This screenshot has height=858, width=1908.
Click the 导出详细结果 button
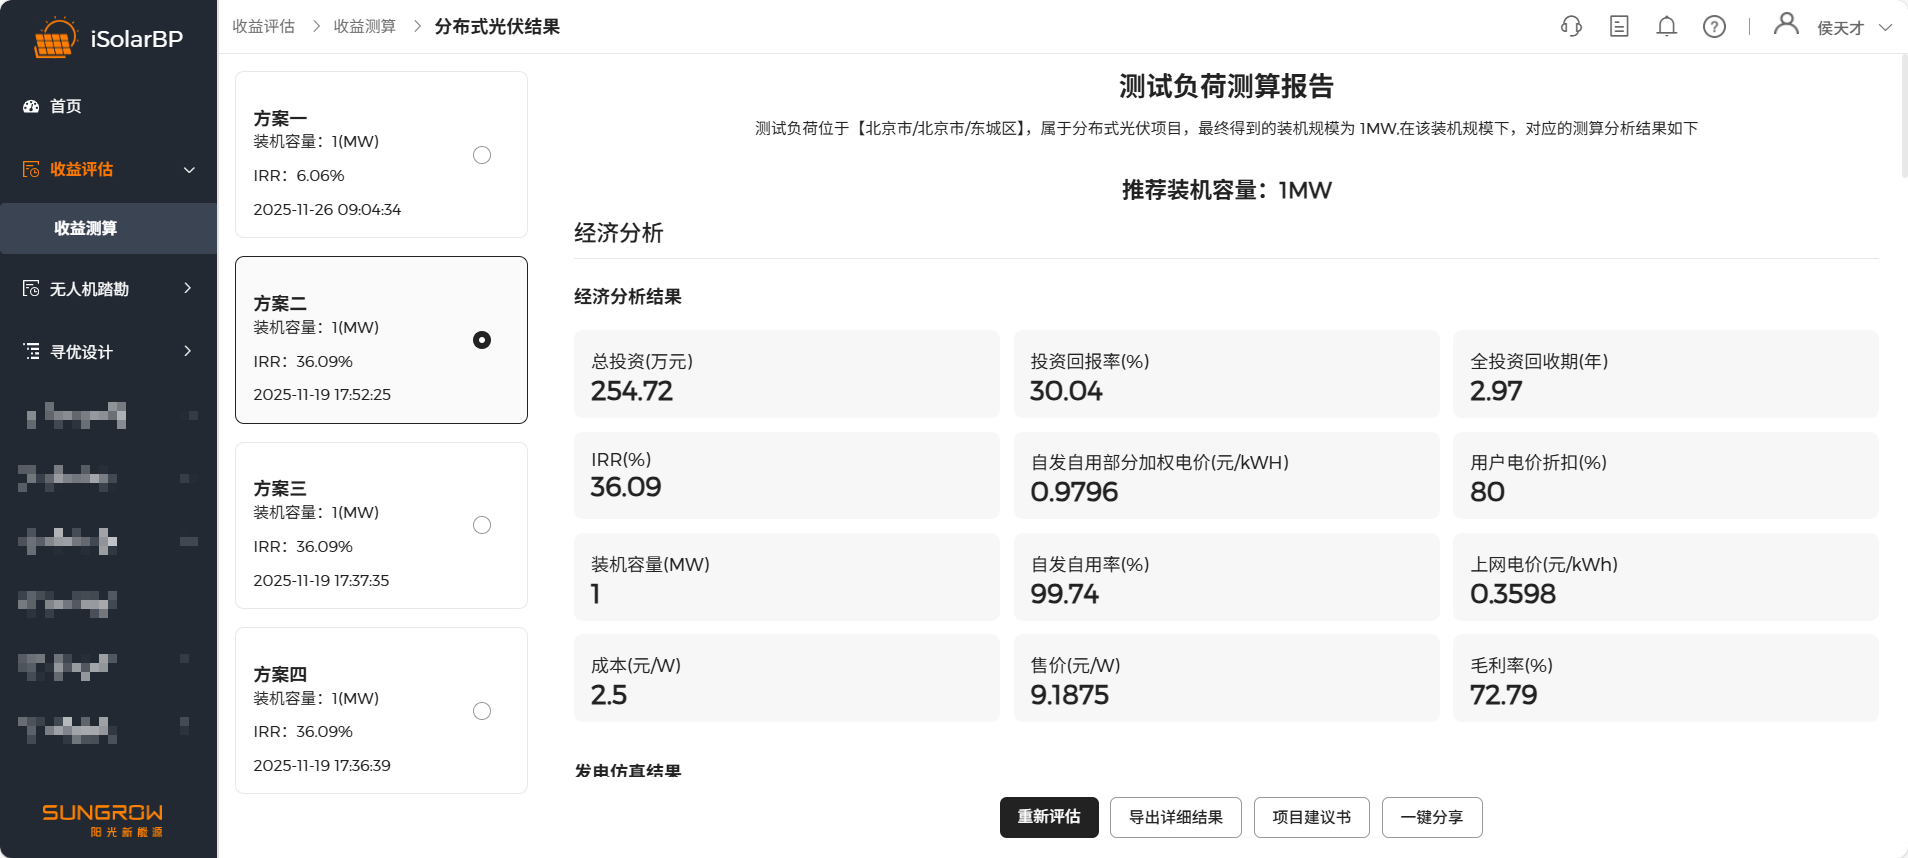click(x=1175, y=817)
